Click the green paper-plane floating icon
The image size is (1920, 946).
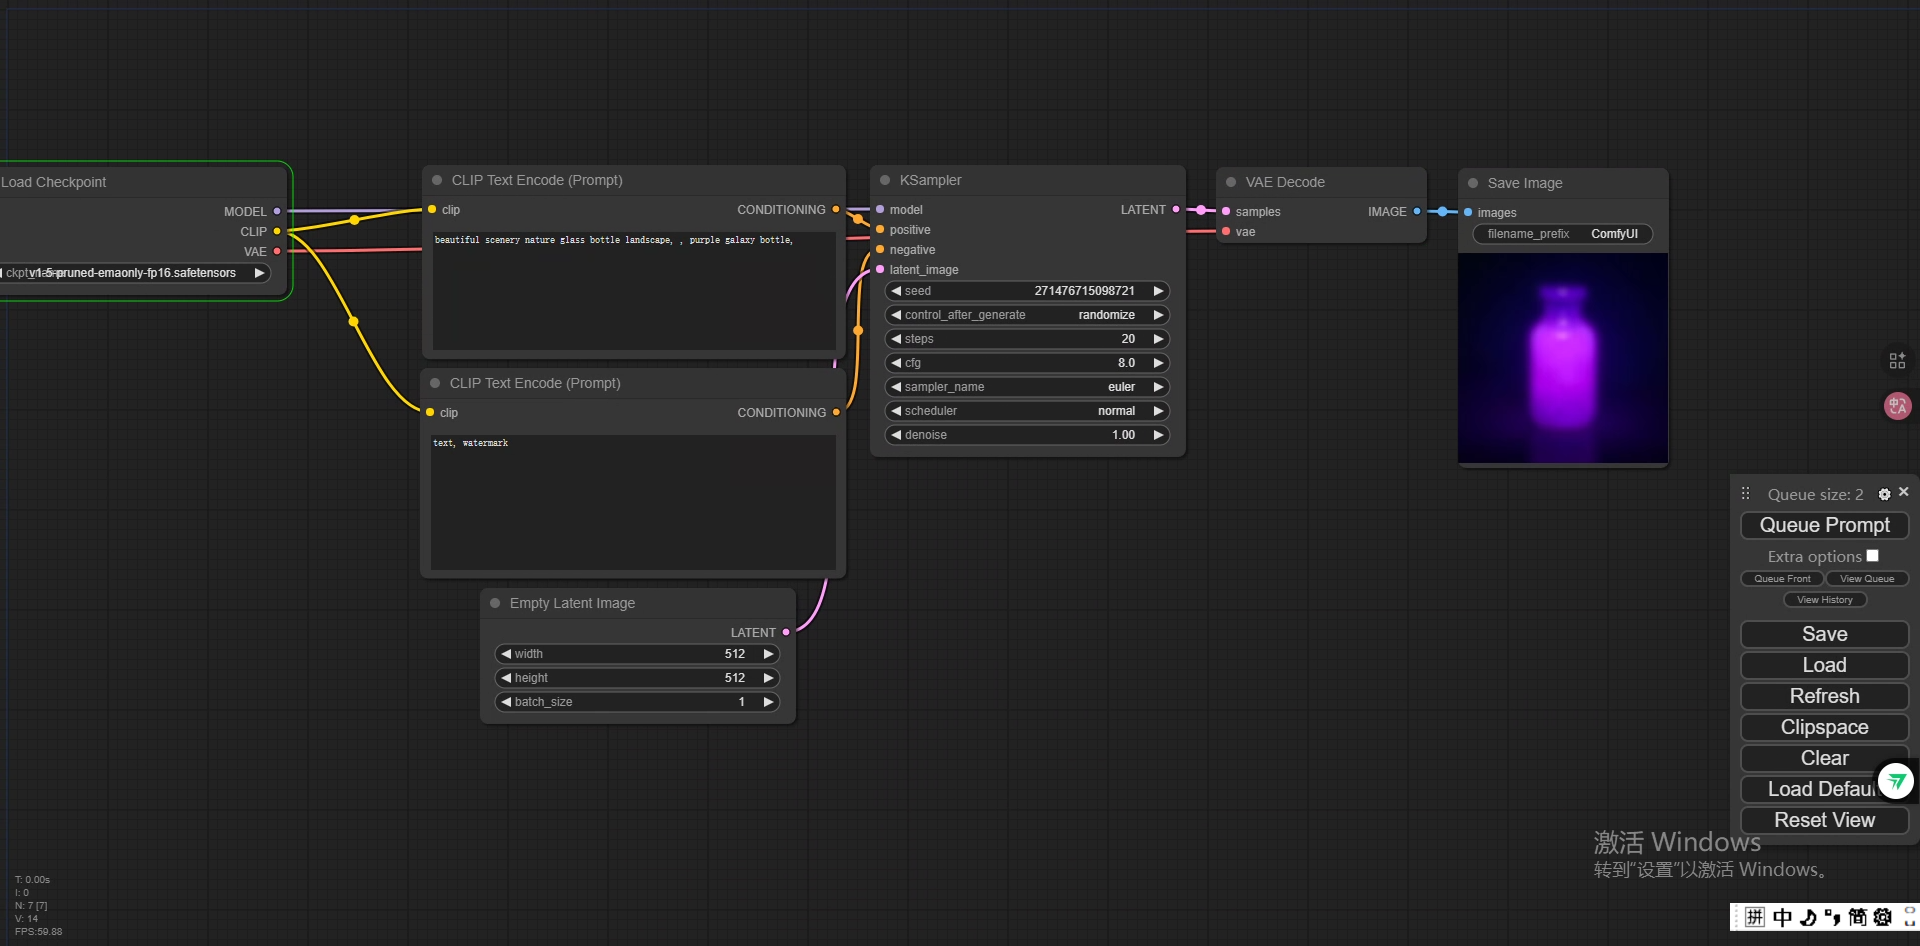coord(1896,781)
